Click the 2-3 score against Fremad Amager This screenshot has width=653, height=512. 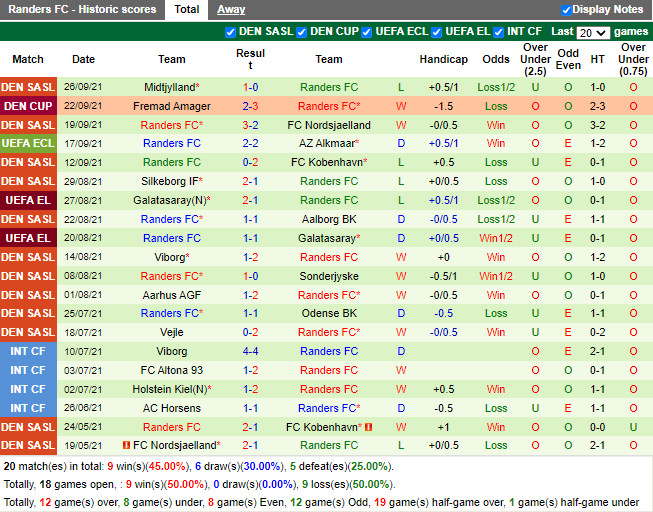(x=250, y=106)
